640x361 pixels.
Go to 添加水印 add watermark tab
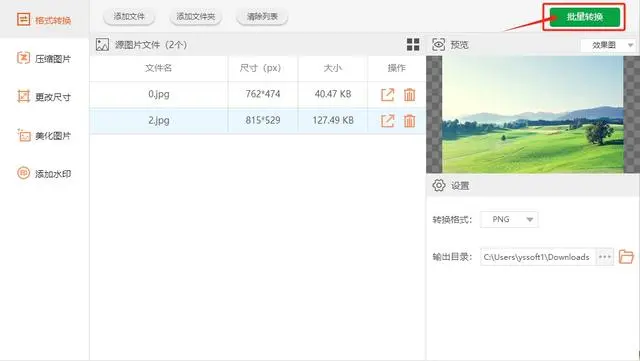click(x=44, y=174)
